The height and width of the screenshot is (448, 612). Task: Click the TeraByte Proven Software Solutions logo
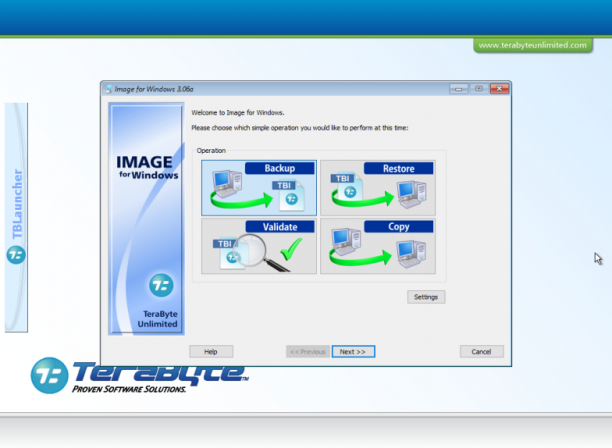pos(139,375)
